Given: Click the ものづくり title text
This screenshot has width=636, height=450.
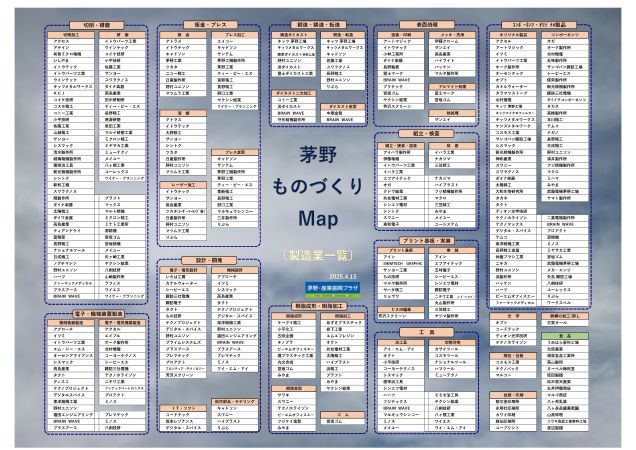Looking at the screenshot, I should click(x=318, y=186).
